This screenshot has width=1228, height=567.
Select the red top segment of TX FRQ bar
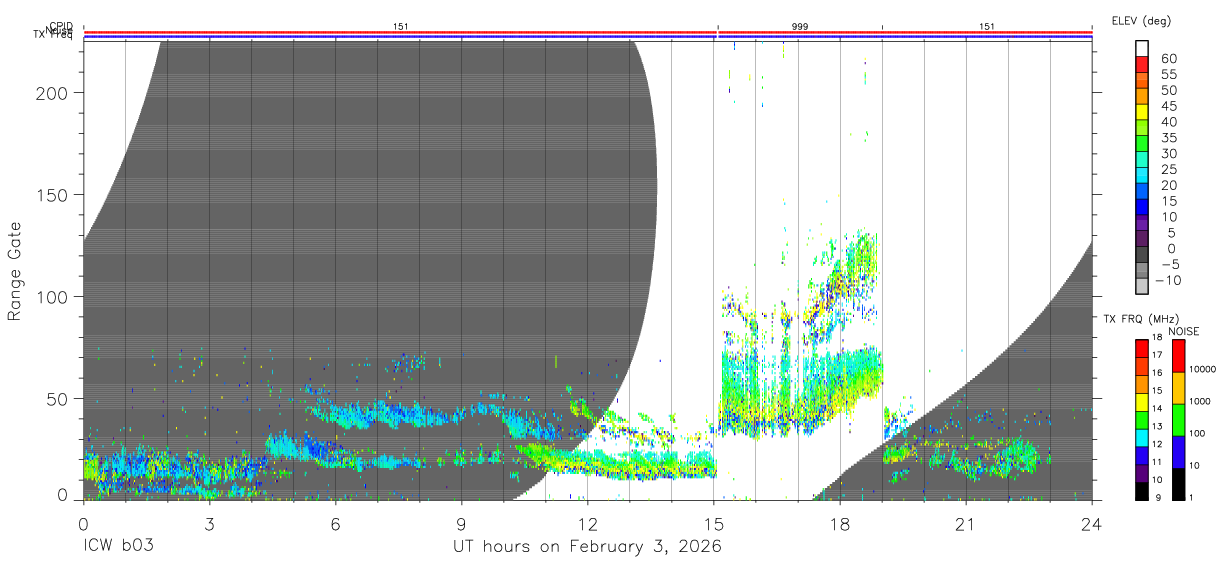pos(1142,349)
